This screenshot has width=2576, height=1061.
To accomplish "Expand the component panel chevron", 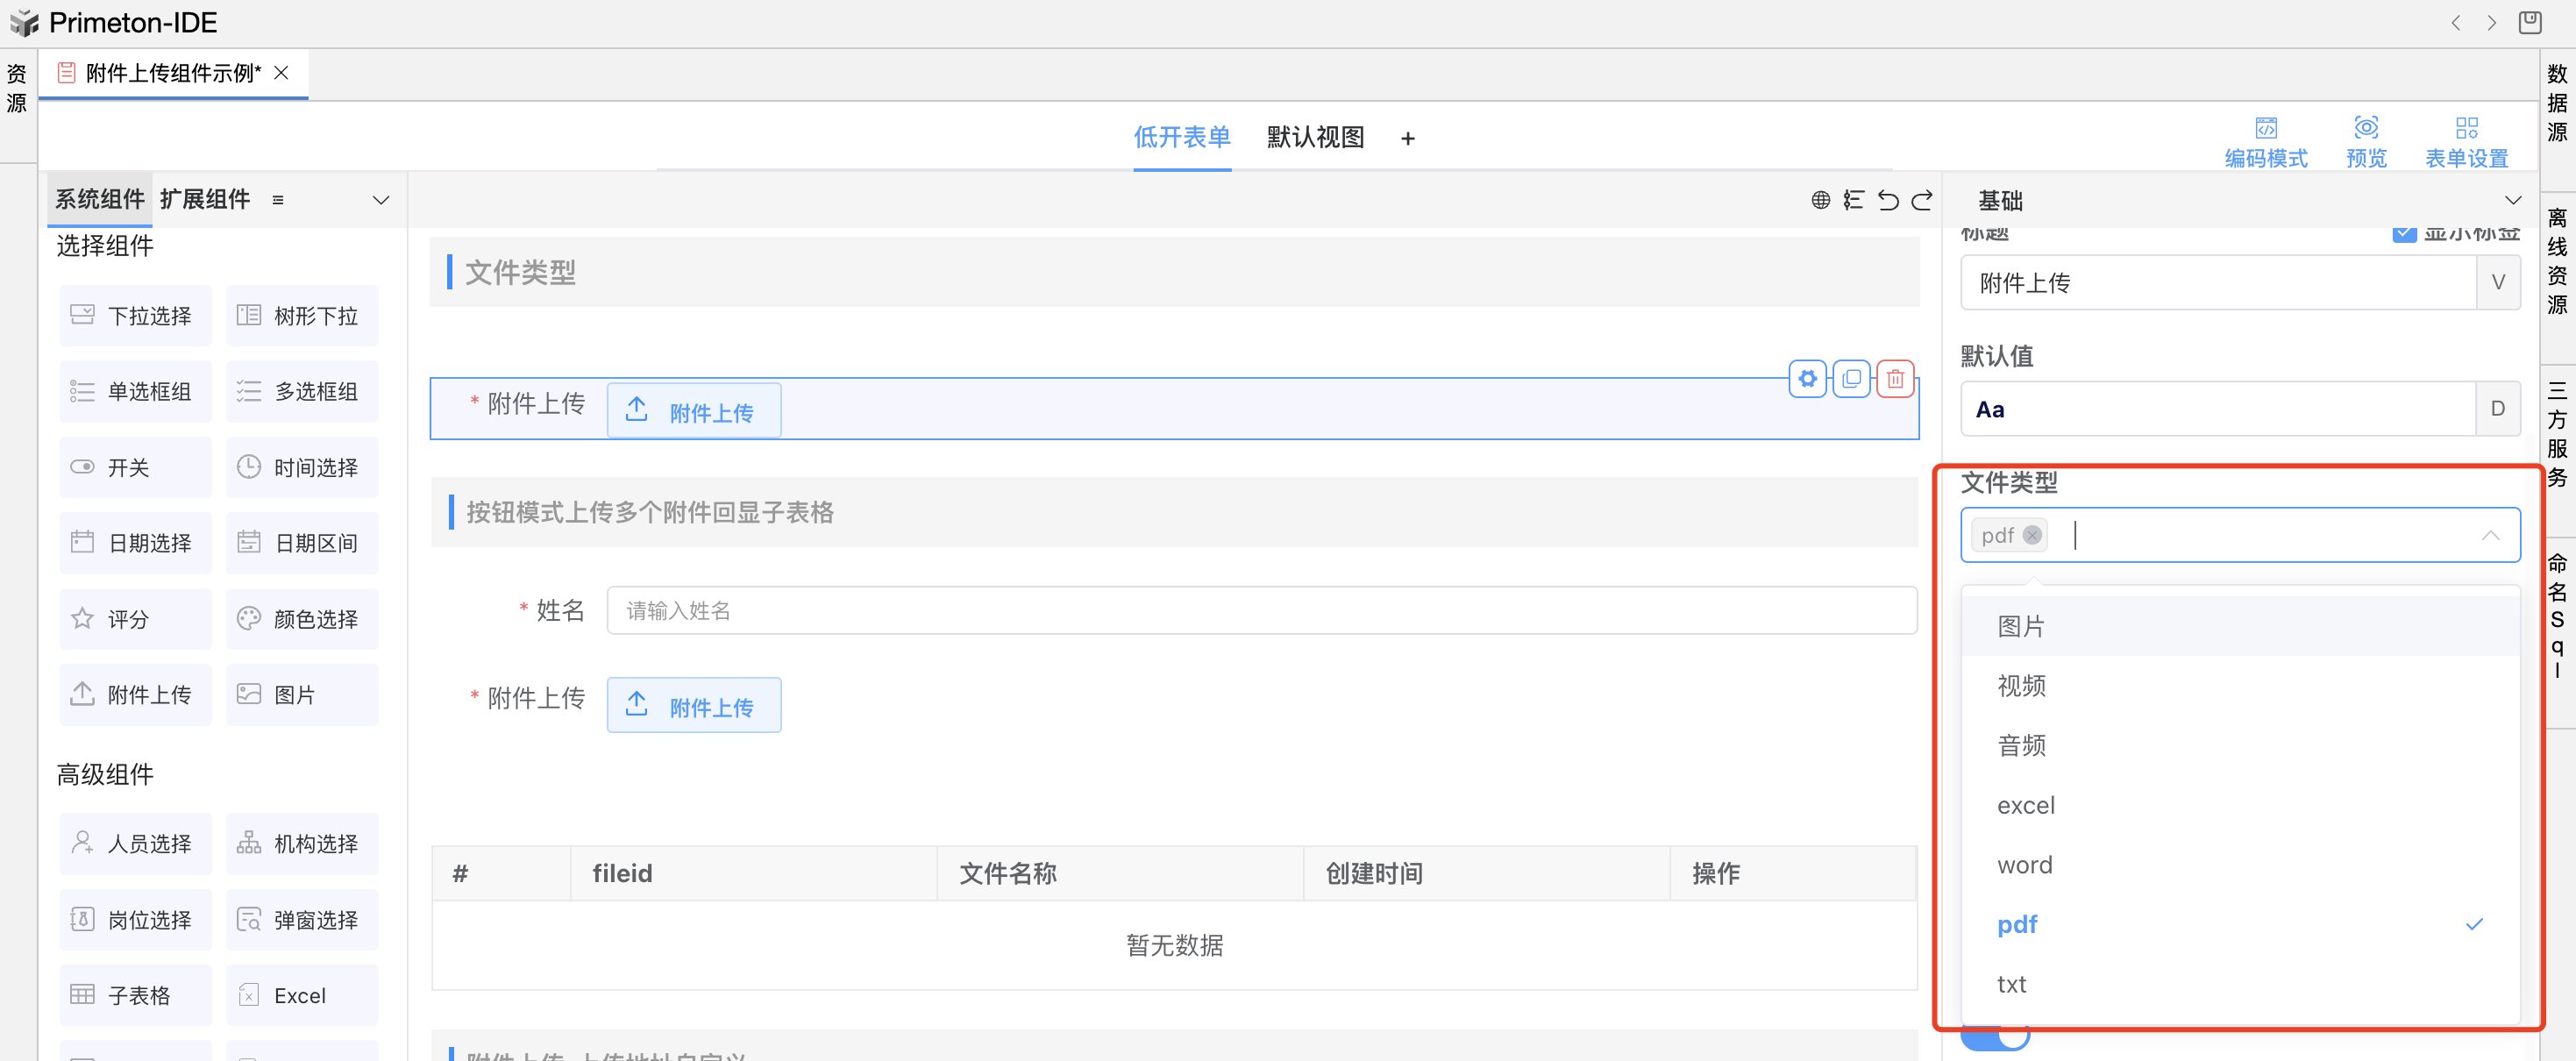I will pyautogui.click(x=381, y=200).
